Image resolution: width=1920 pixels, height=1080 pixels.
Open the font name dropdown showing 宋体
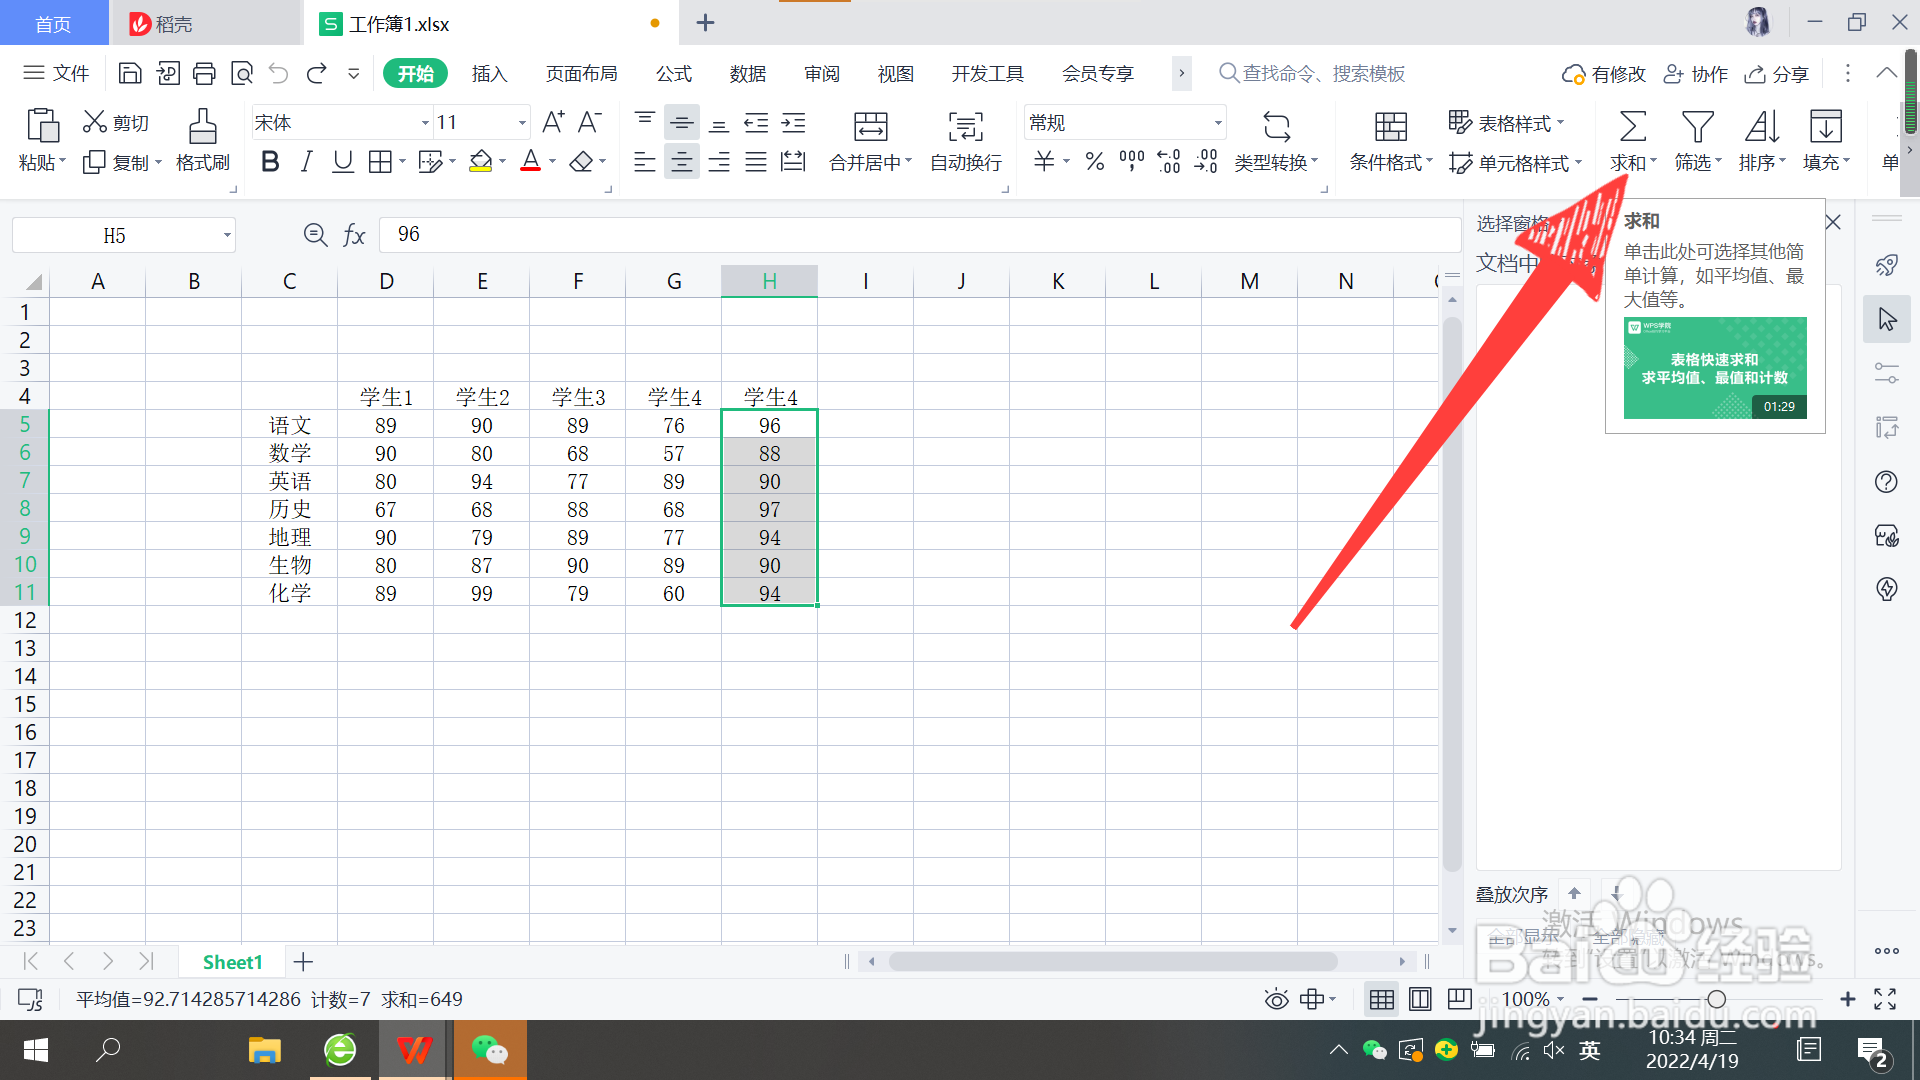tap(425, 123)
